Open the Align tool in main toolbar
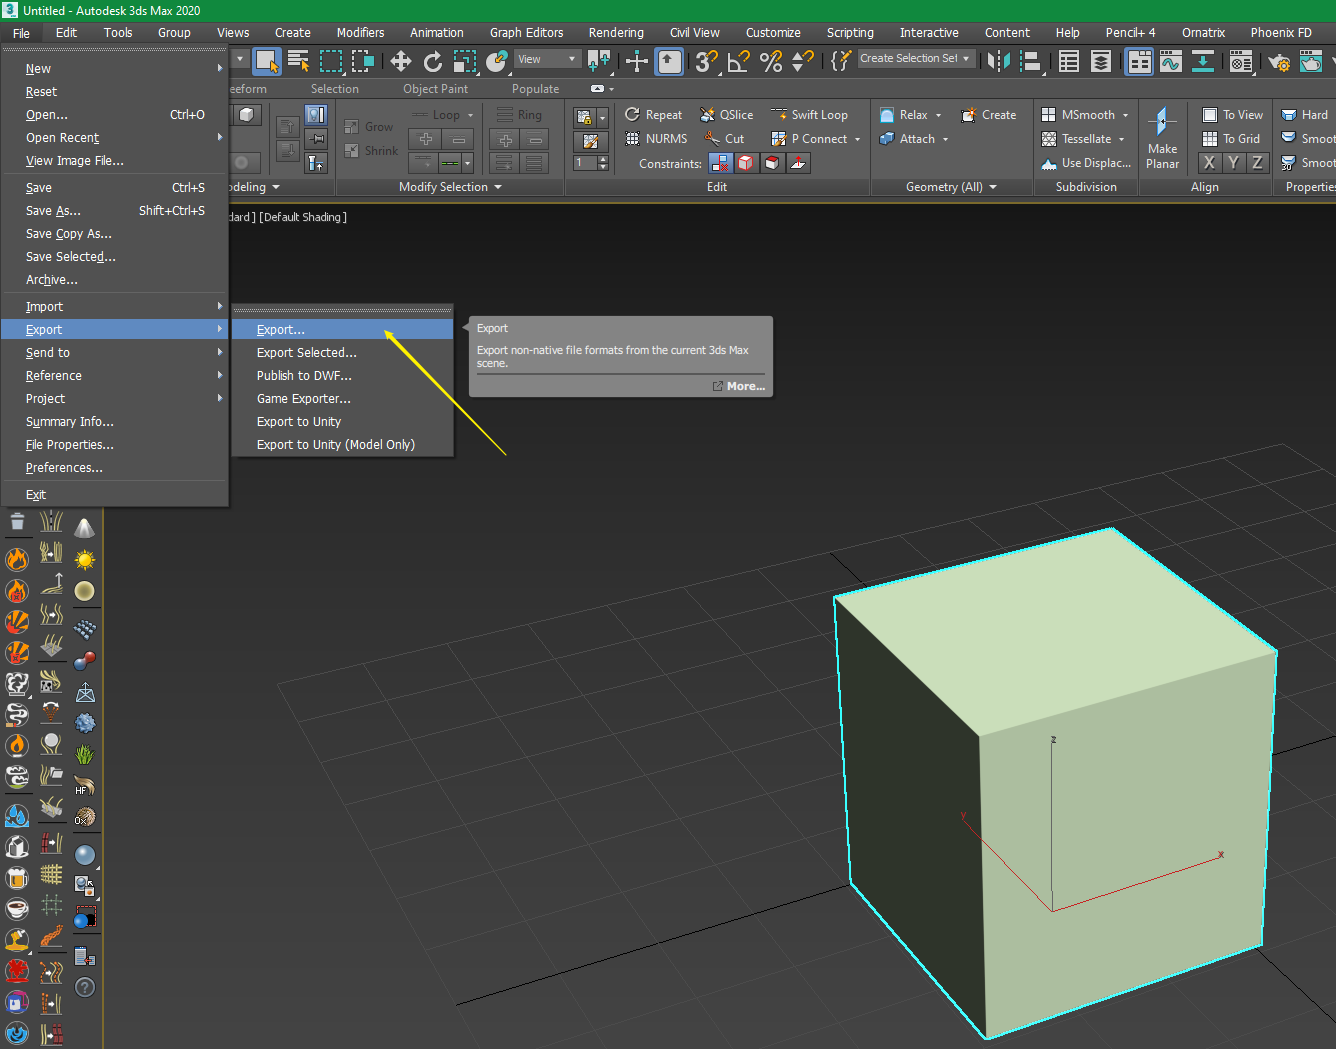Screen dimensions: 1336x1049 point(1031,62)
